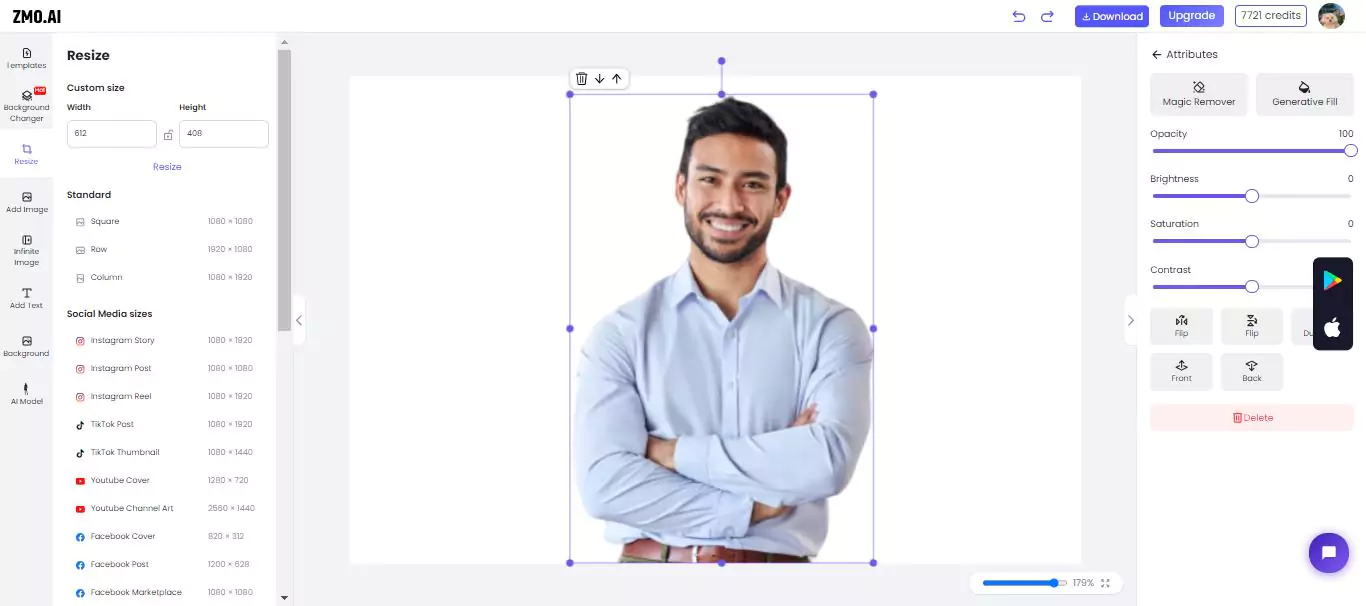Bring image to Front
This screenshot has height=606, width=1366.
coord(1181,371)
